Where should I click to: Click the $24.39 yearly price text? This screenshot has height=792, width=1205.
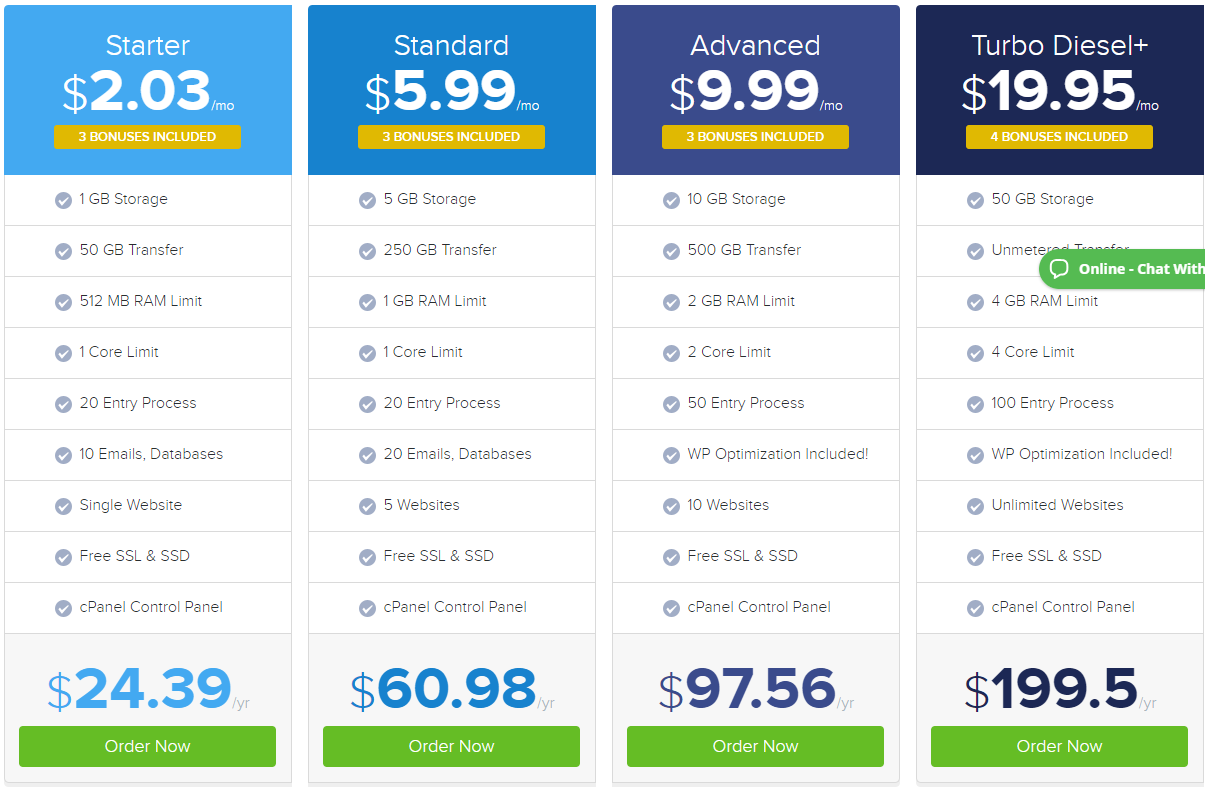[x=140, y=688]
